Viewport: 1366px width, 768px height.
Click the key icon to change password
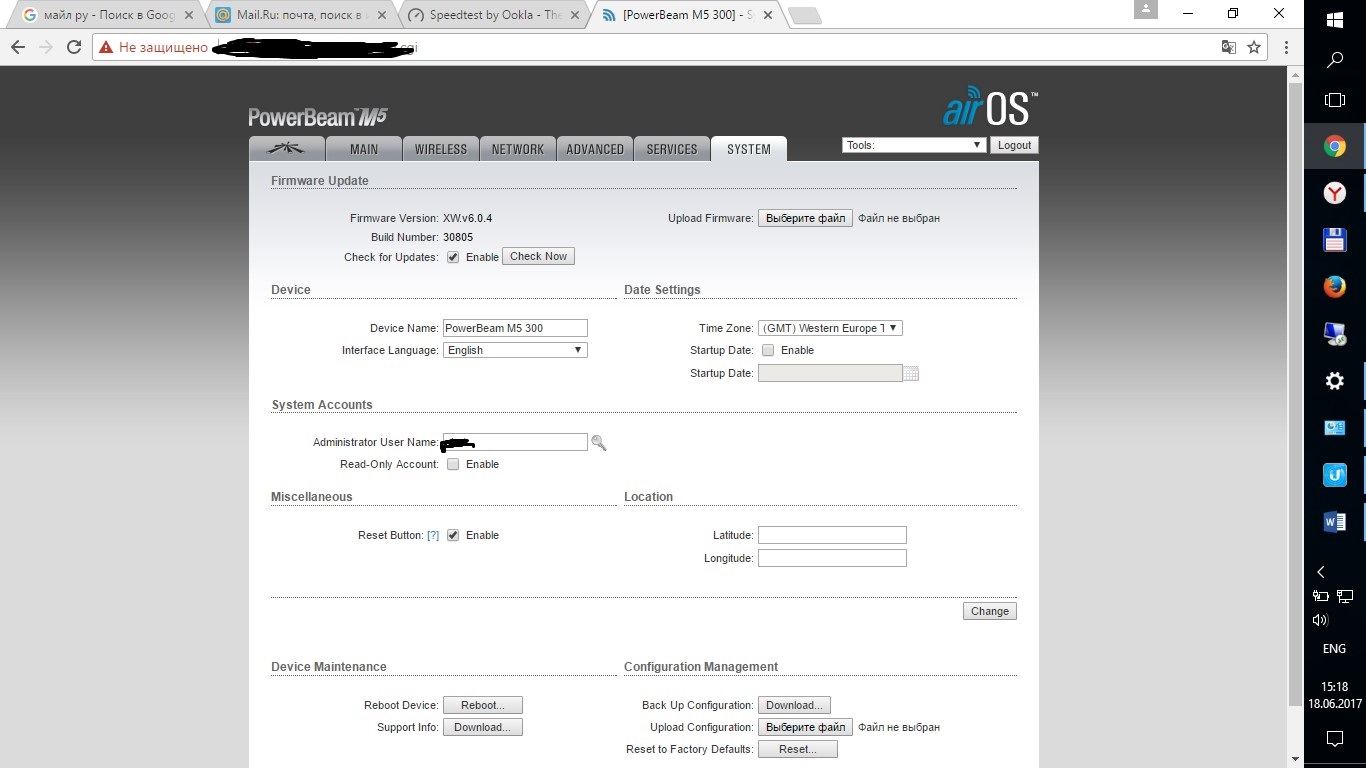[x=598, y=442]
